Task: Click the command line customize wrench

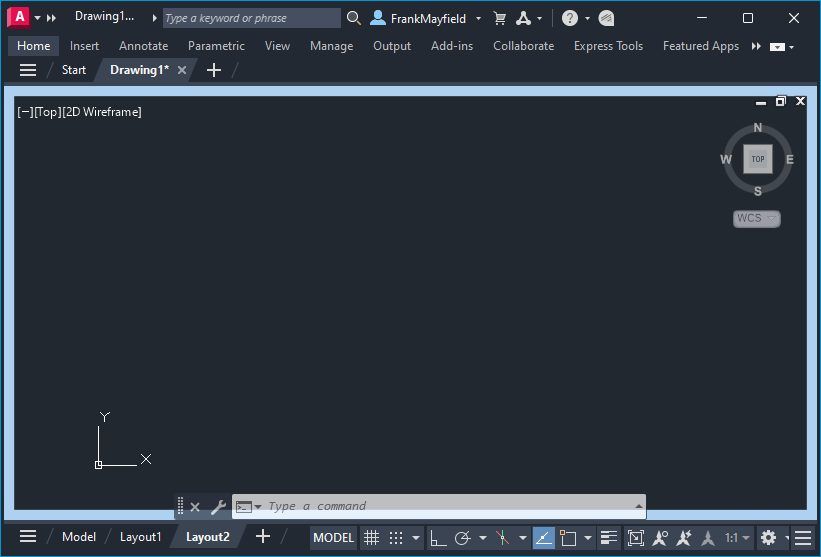Action: (218, 507)
